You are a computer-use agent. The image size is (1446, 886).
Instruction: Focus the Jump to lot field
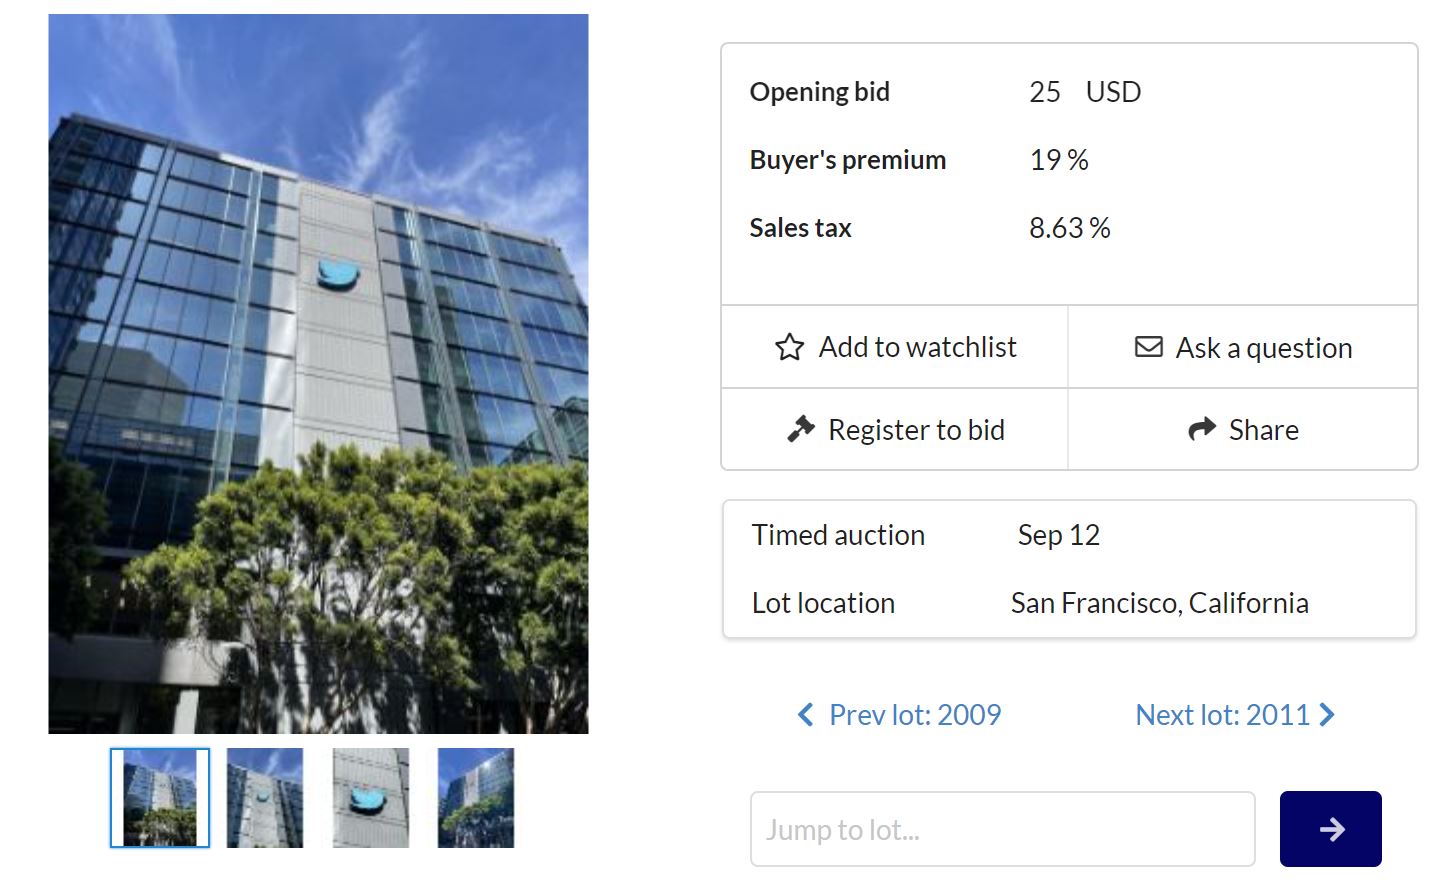click(1002, 829)
